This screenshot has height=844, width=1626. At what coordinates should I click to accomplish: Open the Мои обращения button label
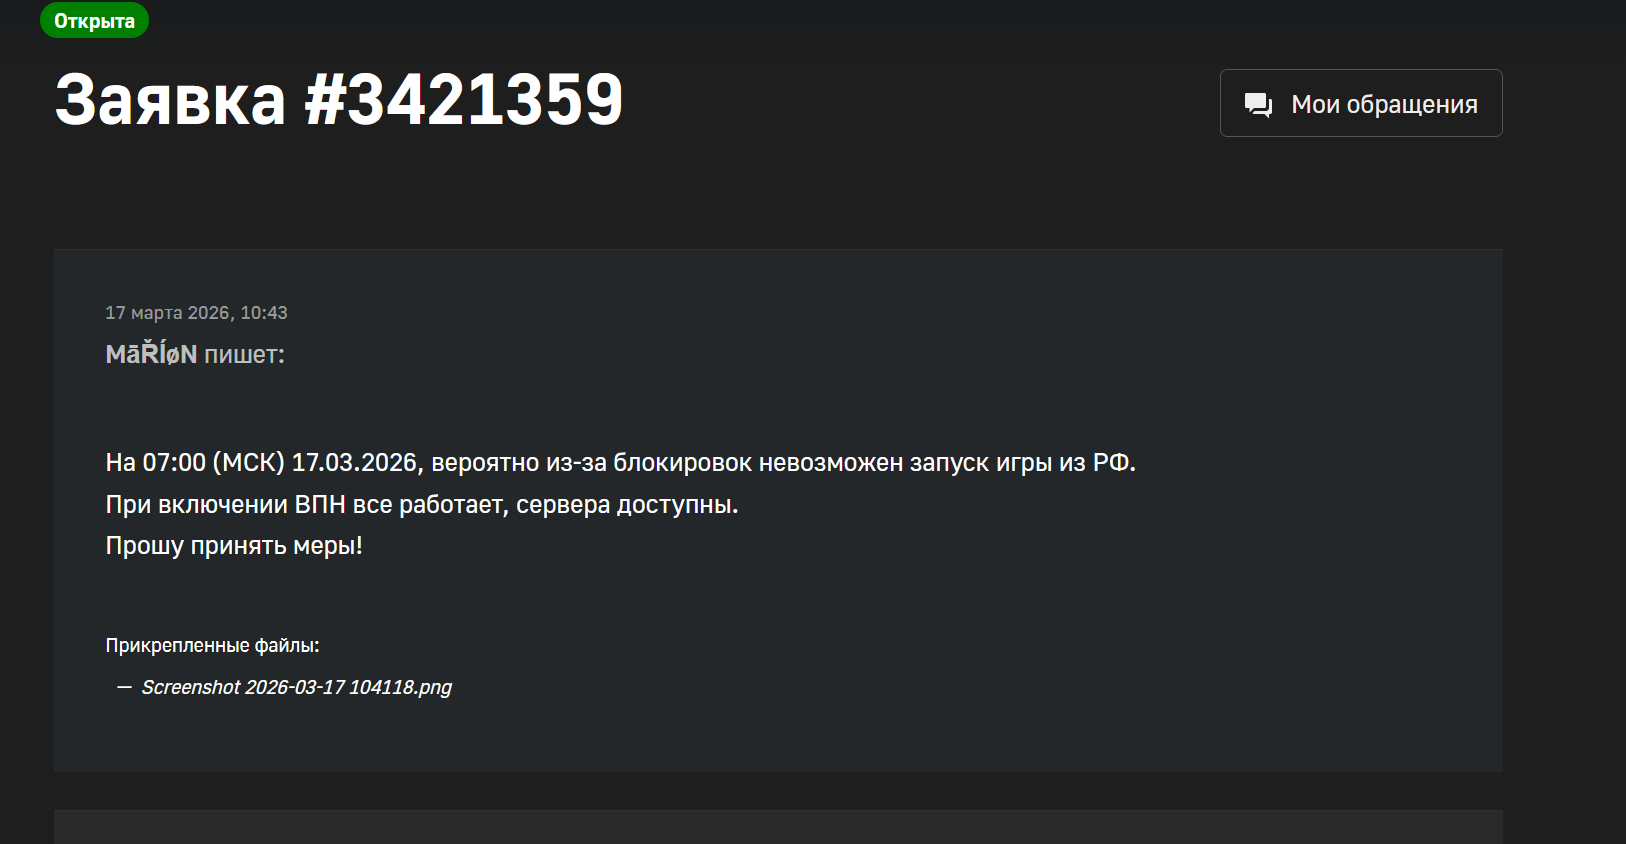click(x=1384, y=105)
